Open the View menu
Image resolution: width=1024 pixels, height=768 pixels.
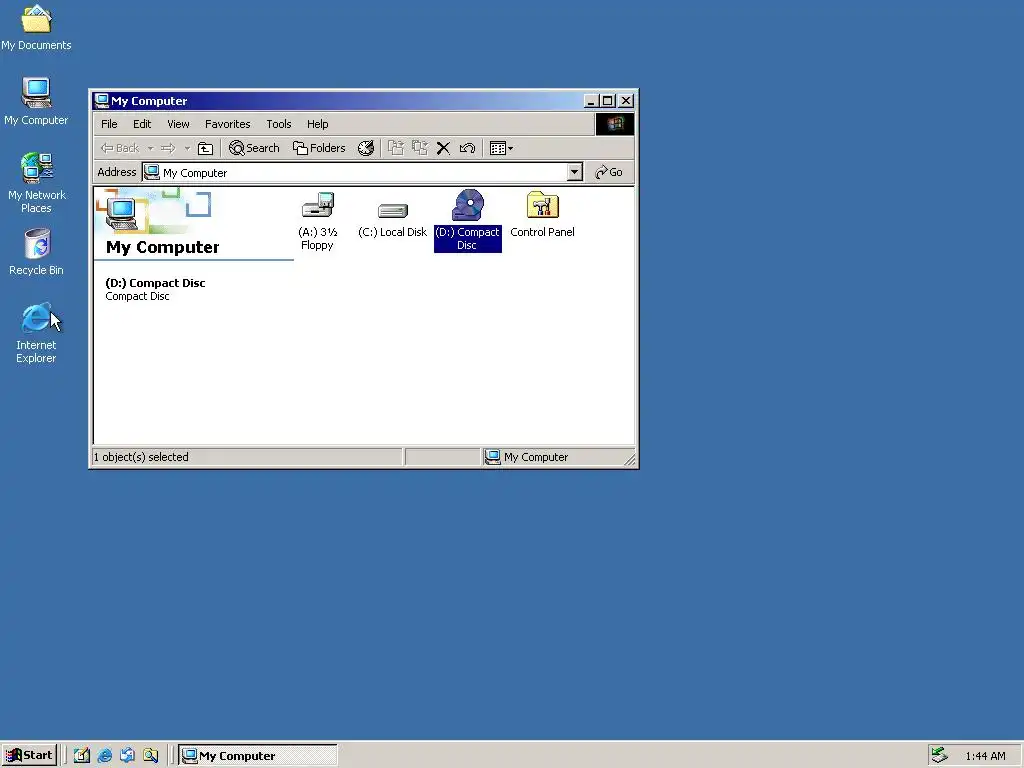[x=178, y=124]
